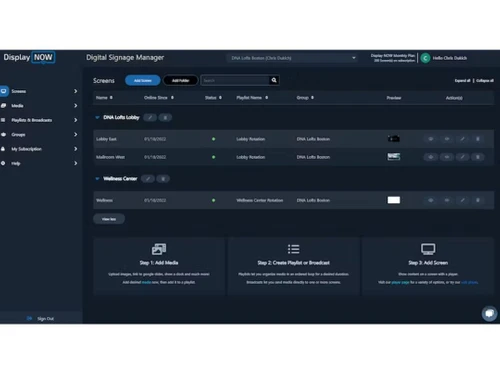Screen dimensions: 500x375
Task: Open the Lobby East preview thumbnail
Action: click(x=394, y=139)
